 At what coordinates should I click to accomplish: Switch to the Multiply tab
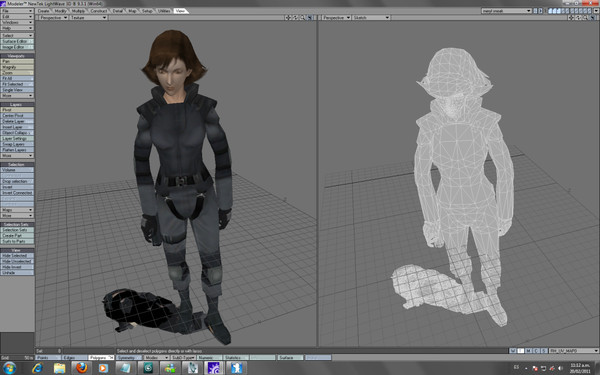78,11
